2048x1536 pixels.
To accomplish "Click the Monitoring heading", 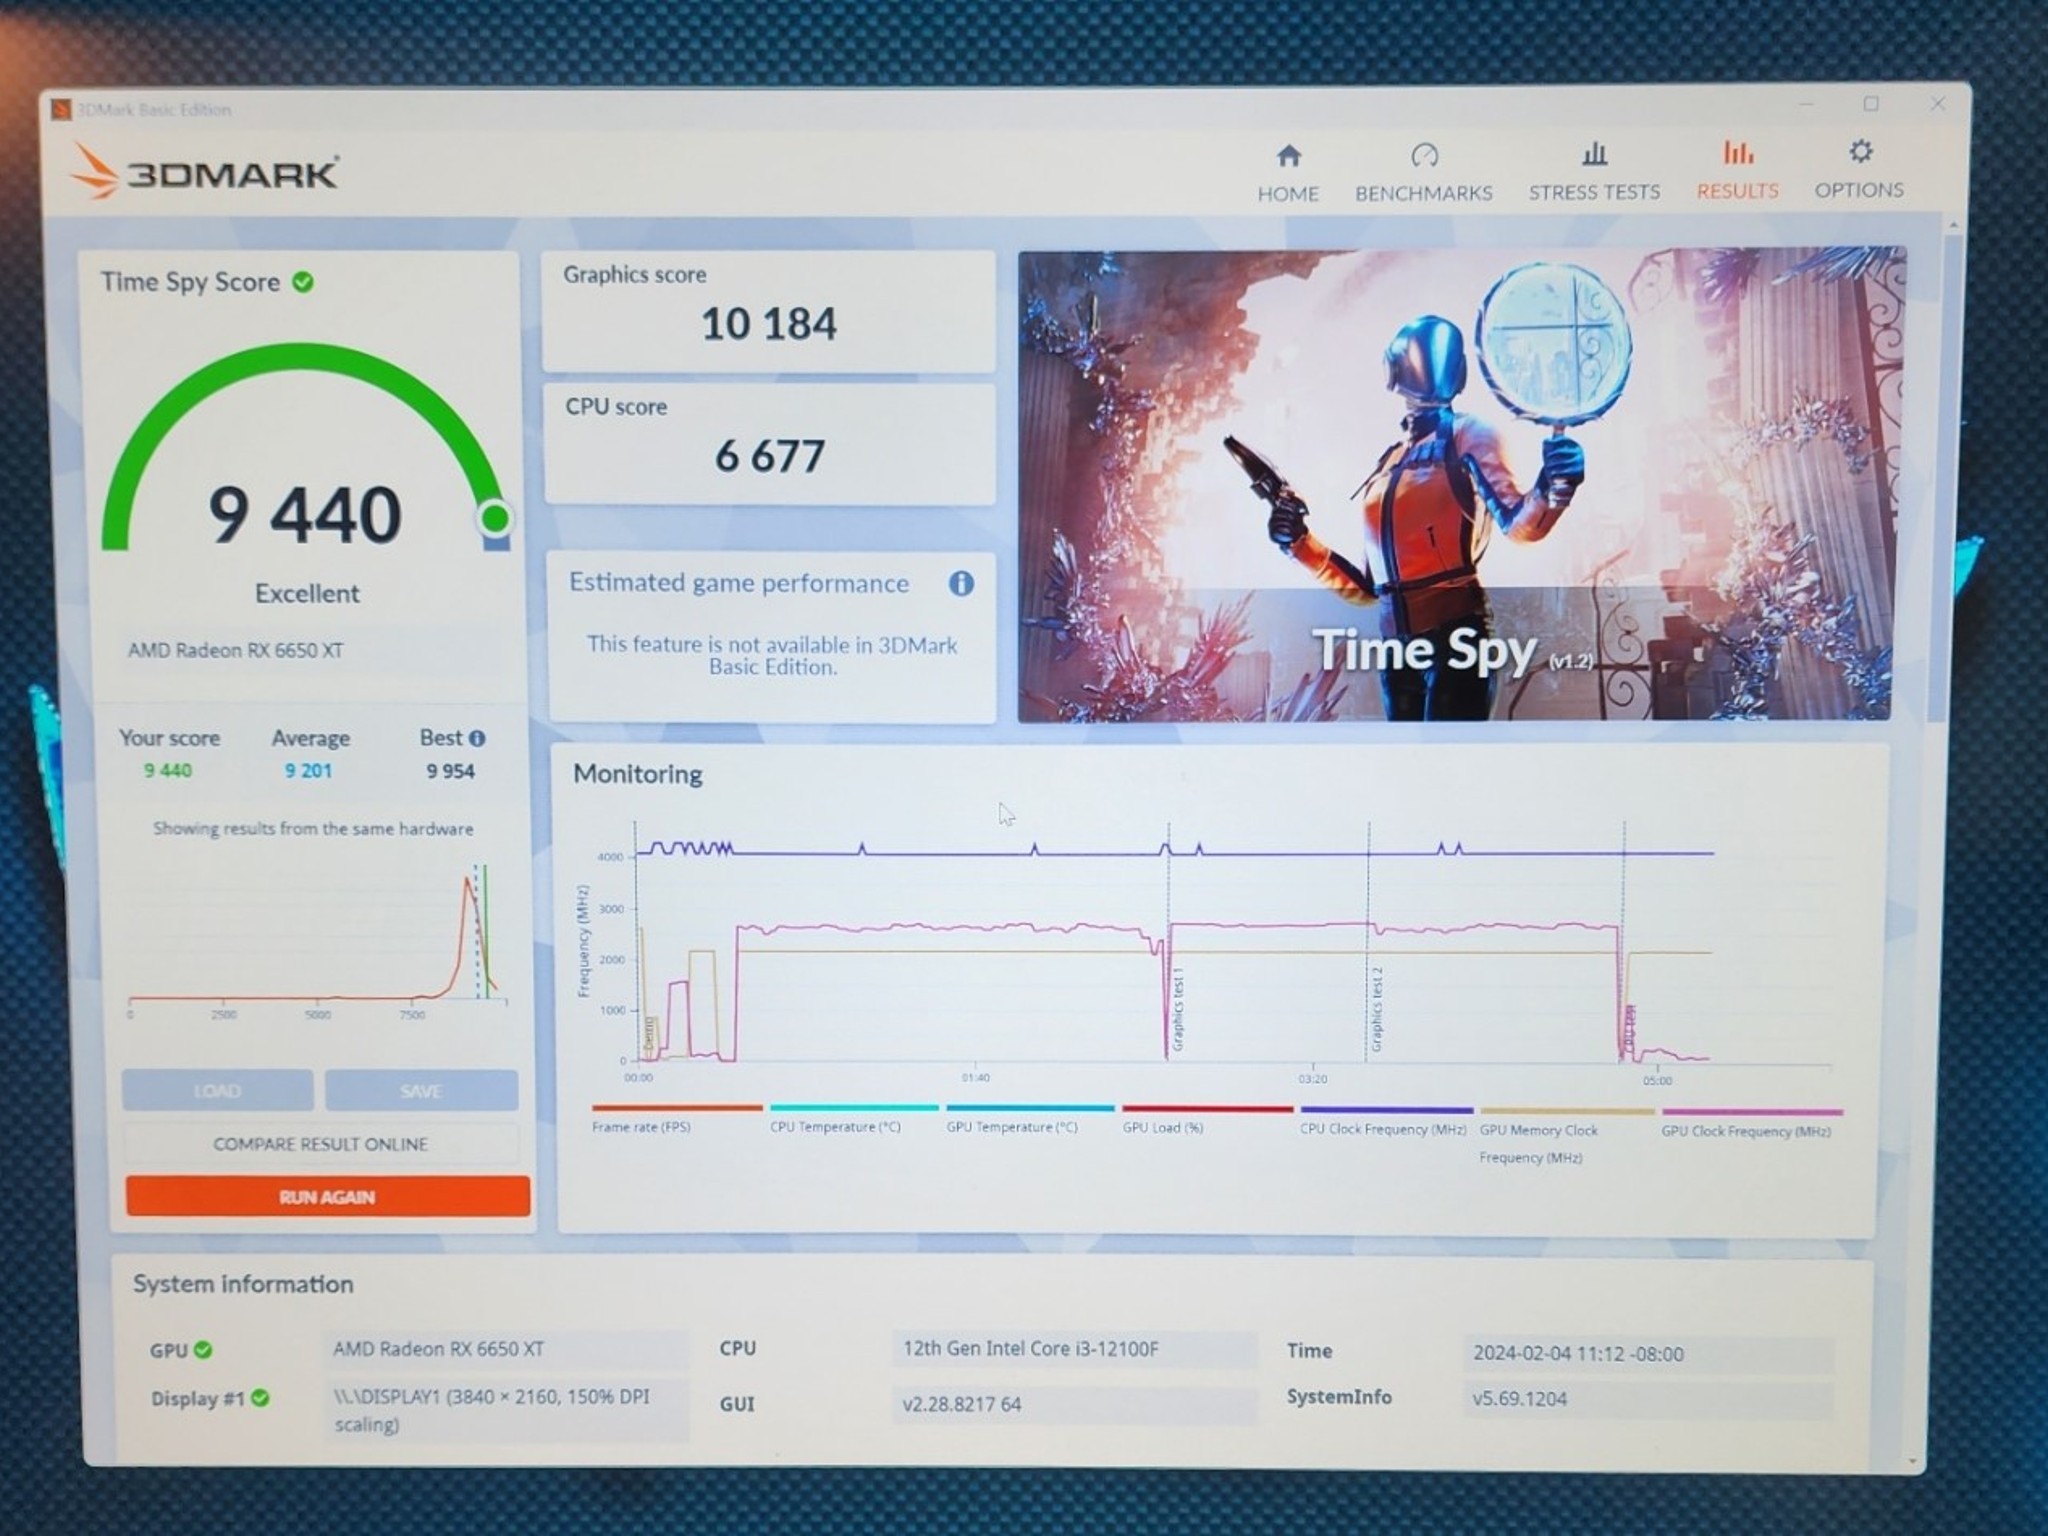I will tap(637, 775).
